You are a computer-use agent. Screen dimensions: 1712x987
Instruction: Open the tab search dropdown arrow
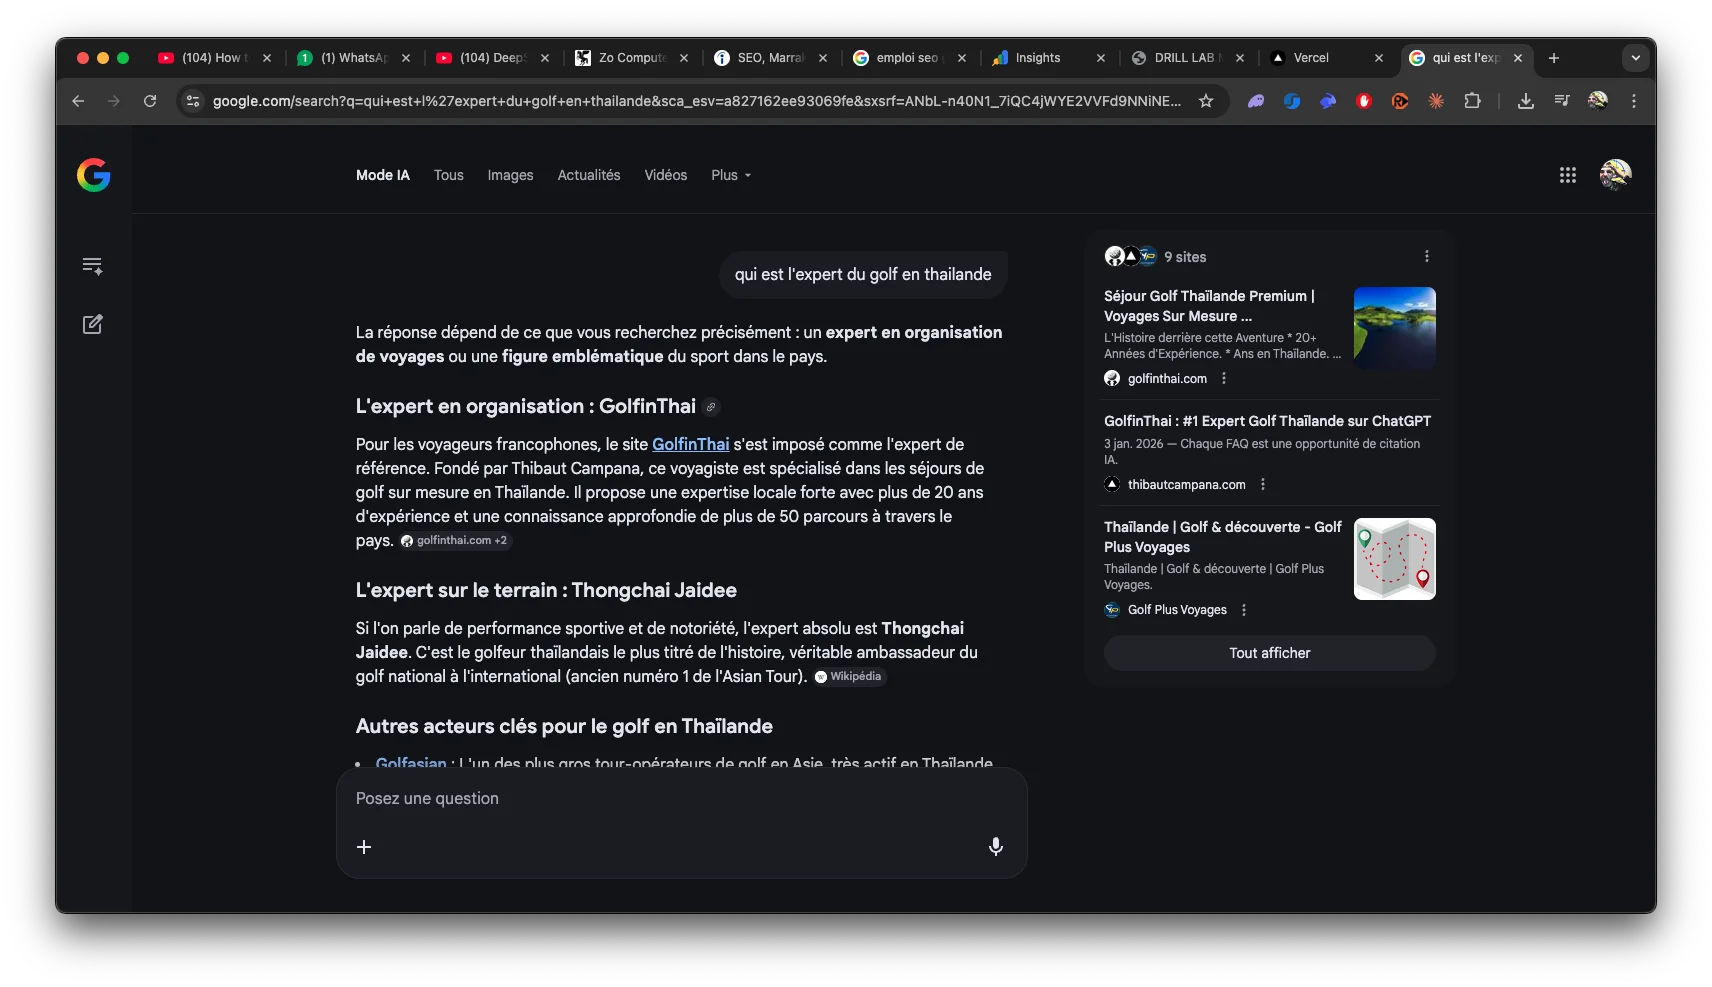click(x=1635, y=58)
